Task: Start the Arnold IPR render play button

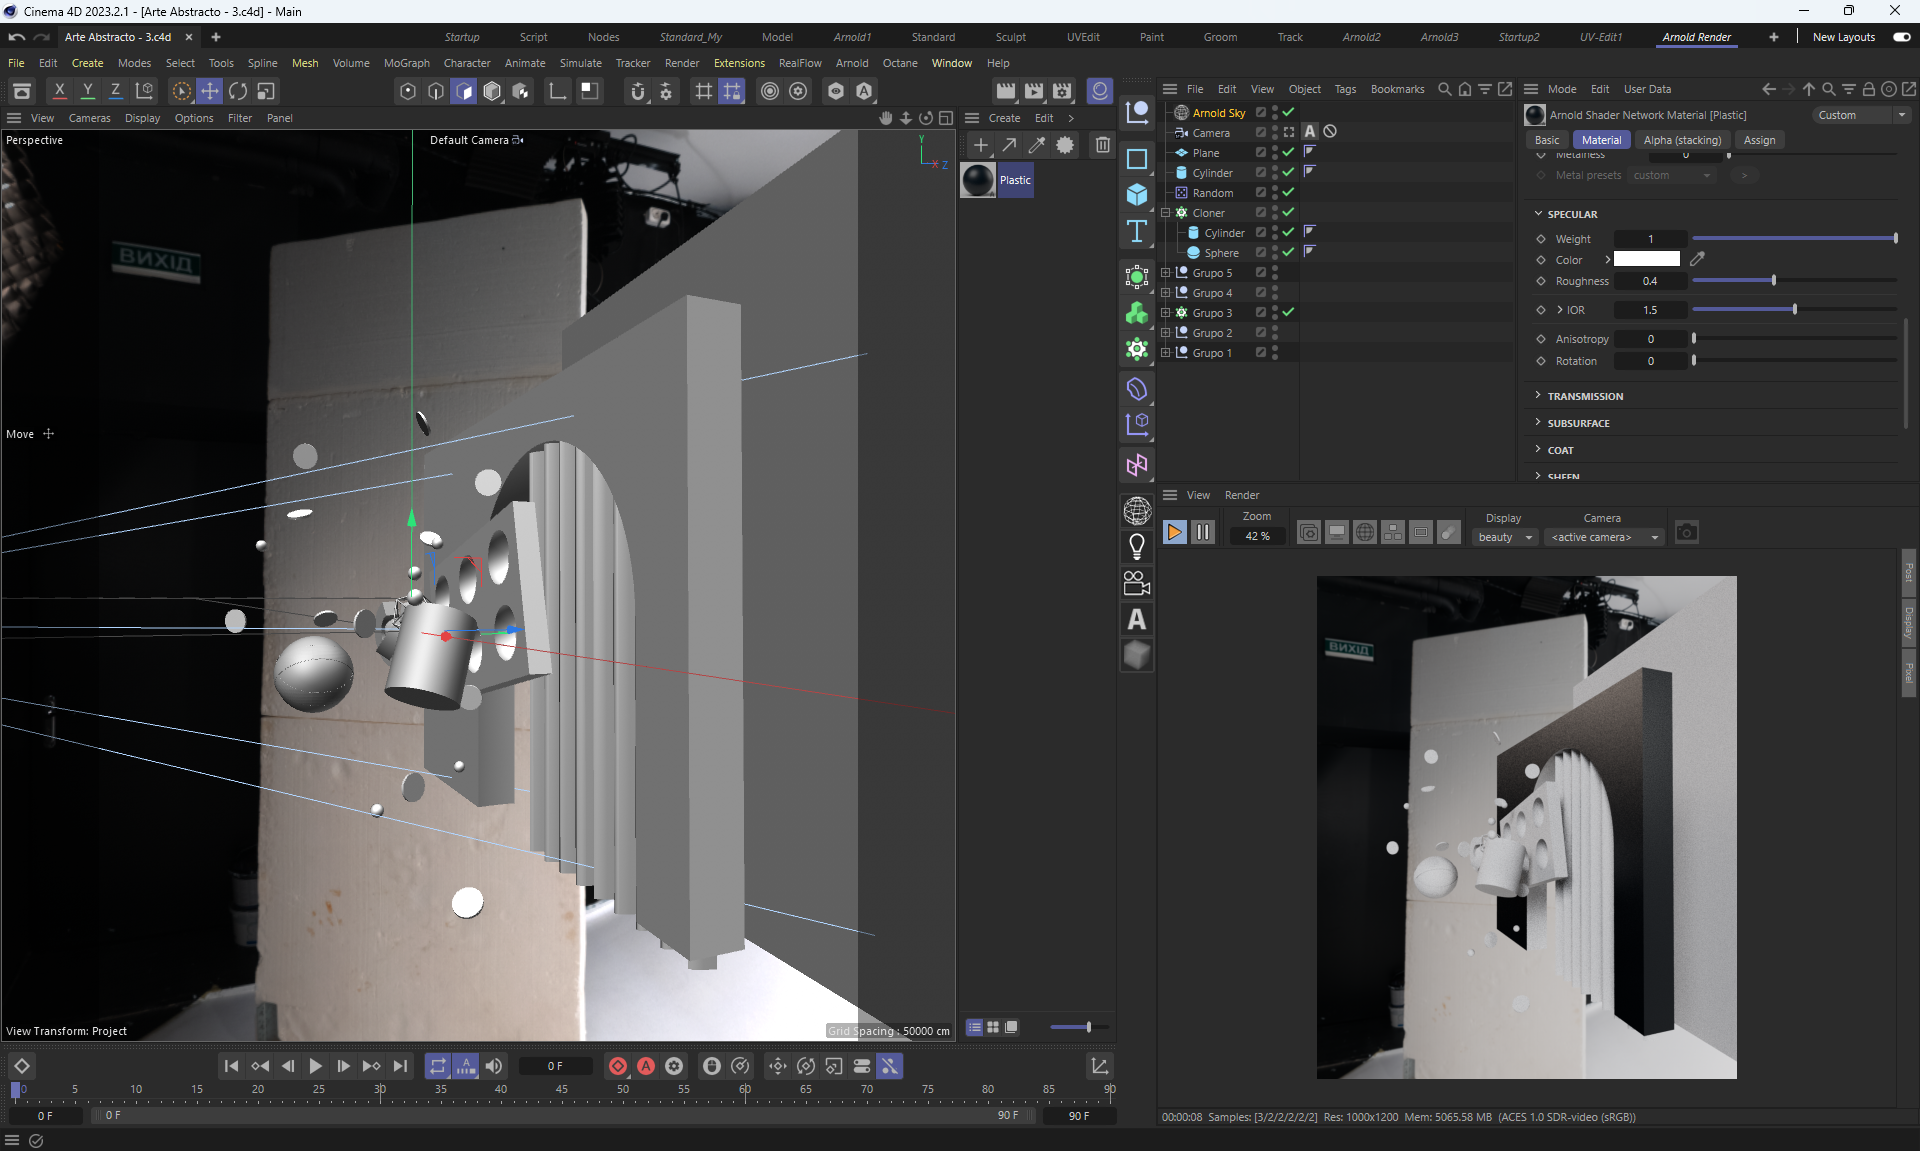Action: point(1175,533)
